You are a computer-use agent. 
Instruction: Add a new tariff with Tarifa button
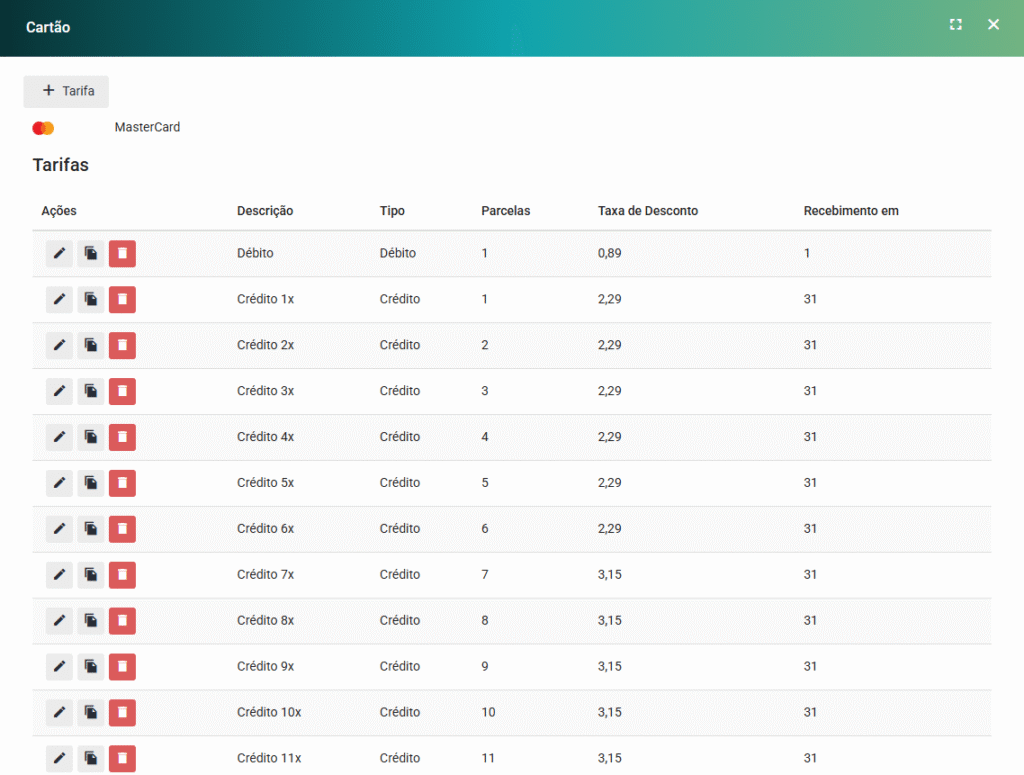[66, 91]
